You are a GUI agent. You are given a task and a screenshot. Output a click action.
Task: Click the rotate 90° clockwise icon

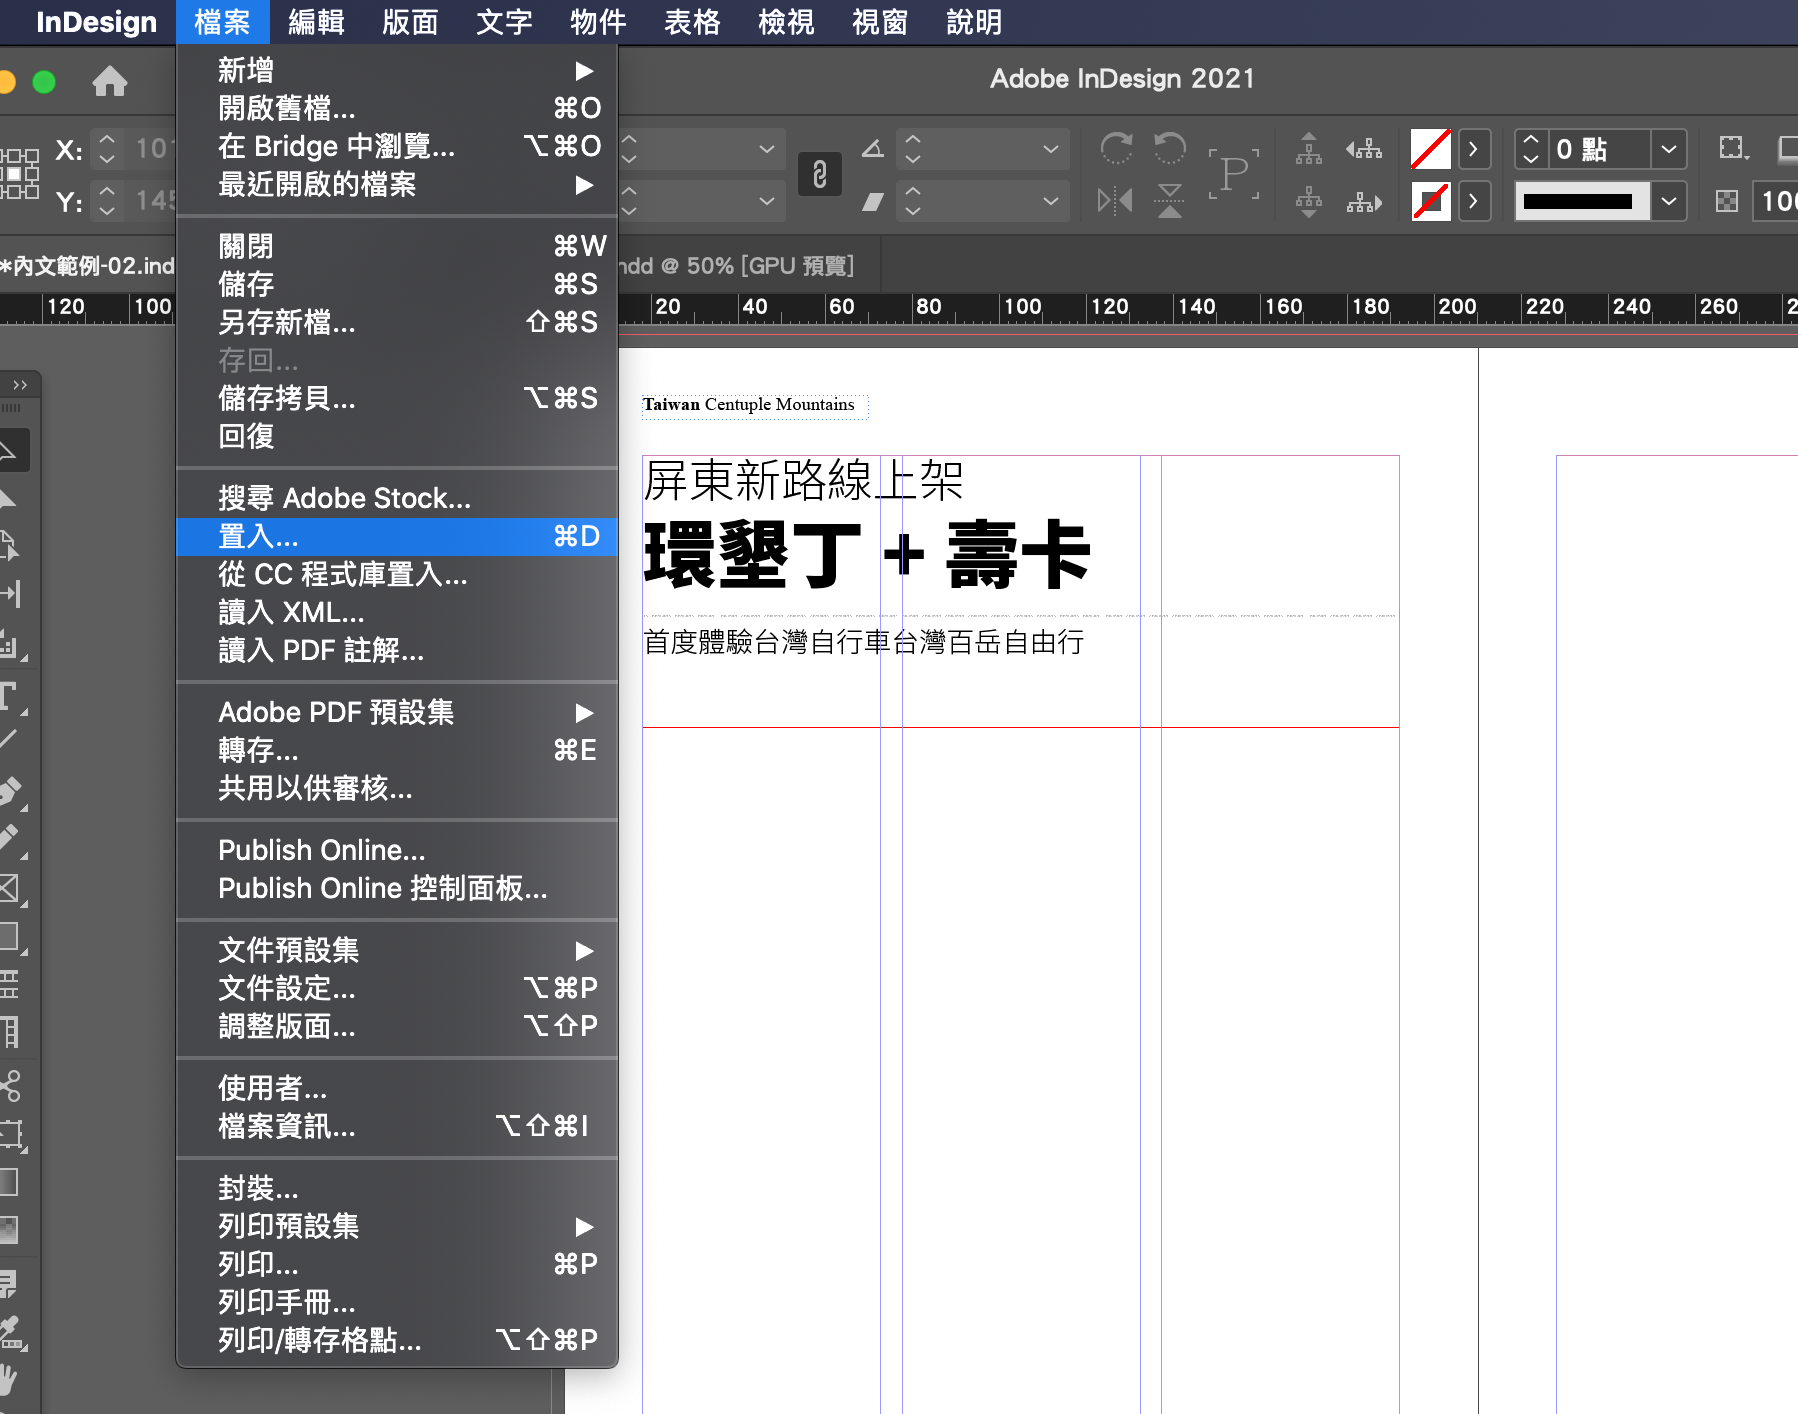click(x=1116, y=149)
